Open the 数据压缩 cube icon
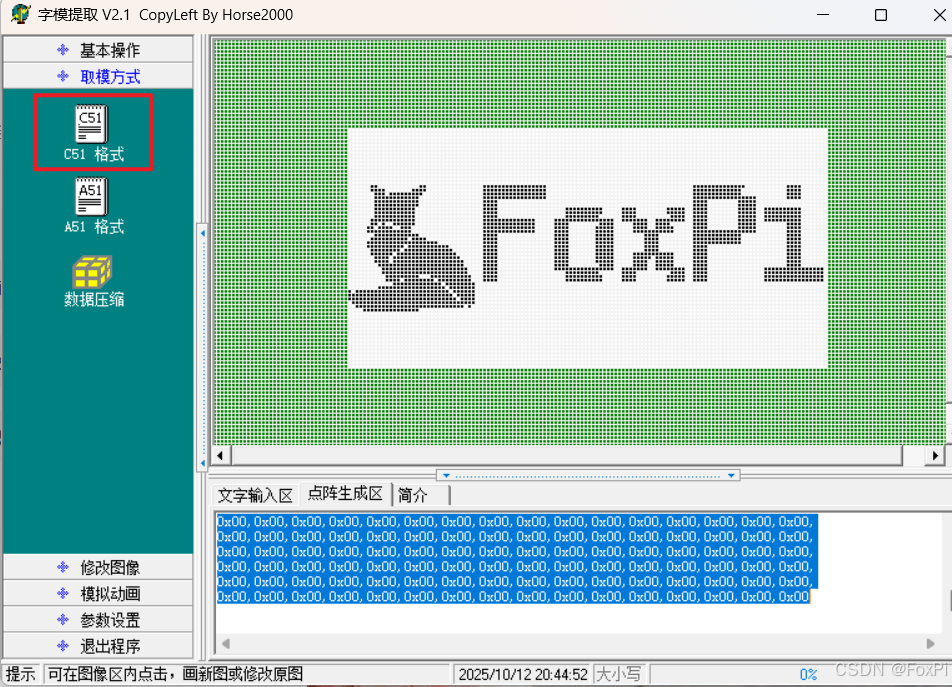 point(93,281)
